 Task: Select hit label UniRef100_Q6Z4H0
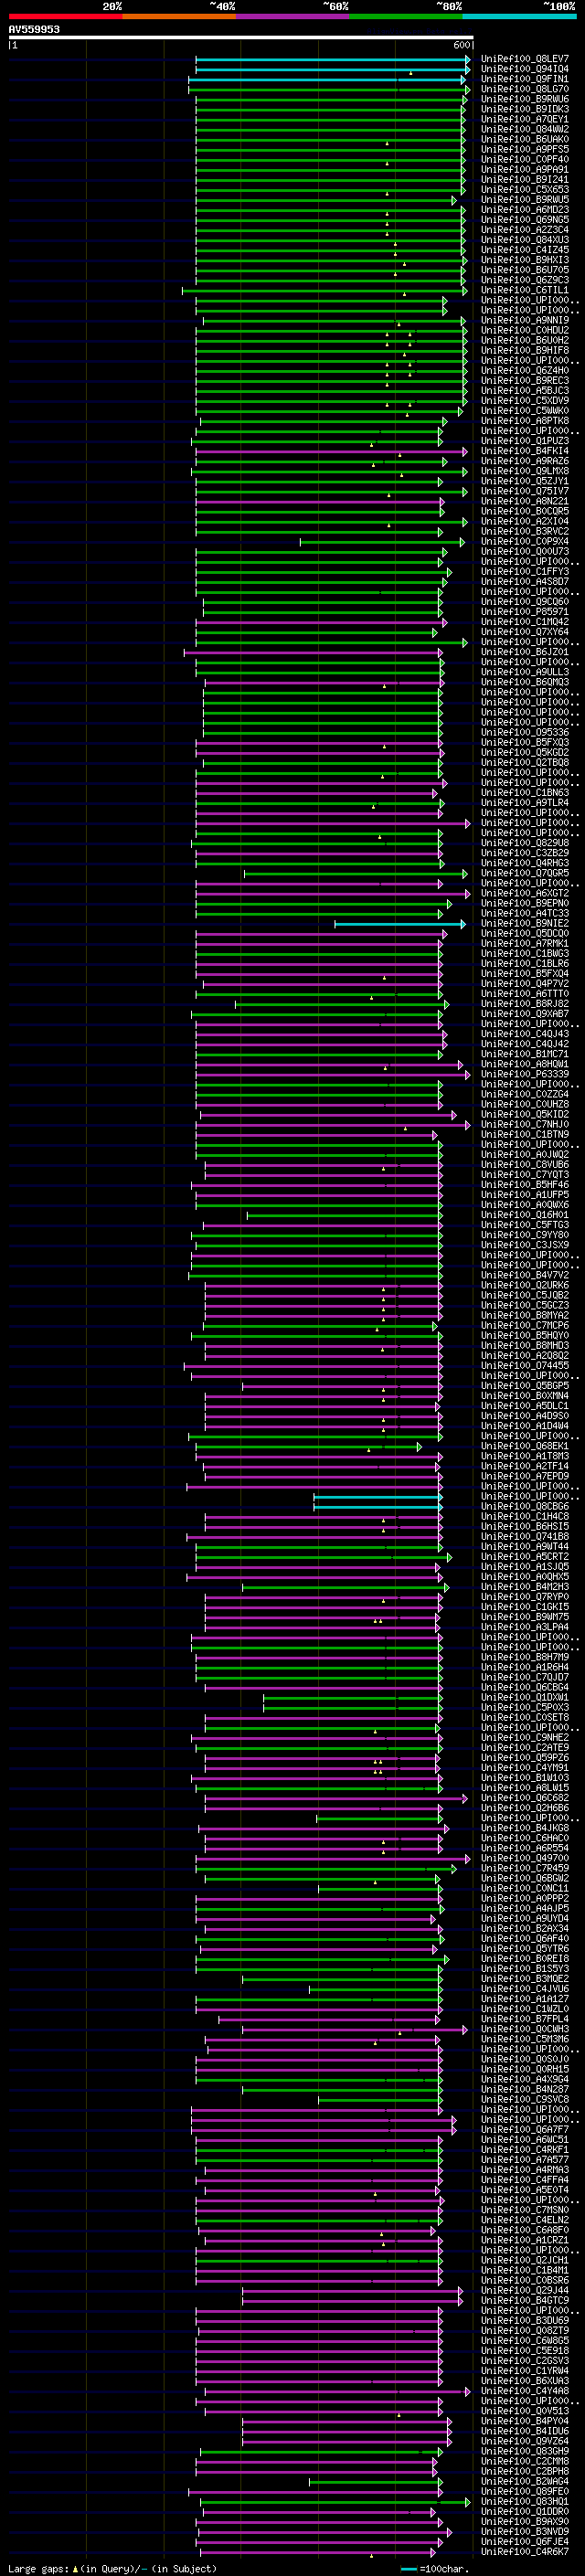pos(524,370)
